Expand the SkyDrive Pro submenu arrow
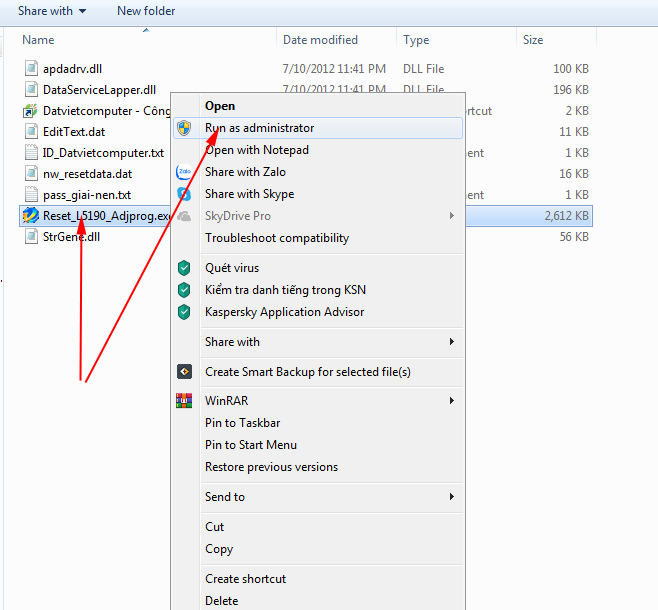 pos(452,216)
